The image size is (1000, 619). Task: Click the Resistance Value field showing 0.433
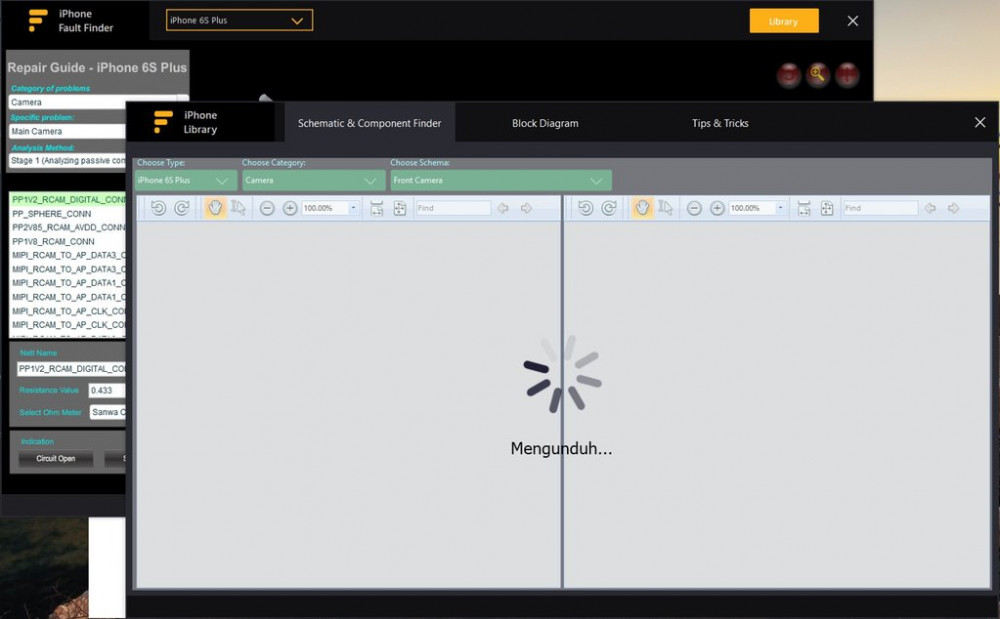point(107,390)
